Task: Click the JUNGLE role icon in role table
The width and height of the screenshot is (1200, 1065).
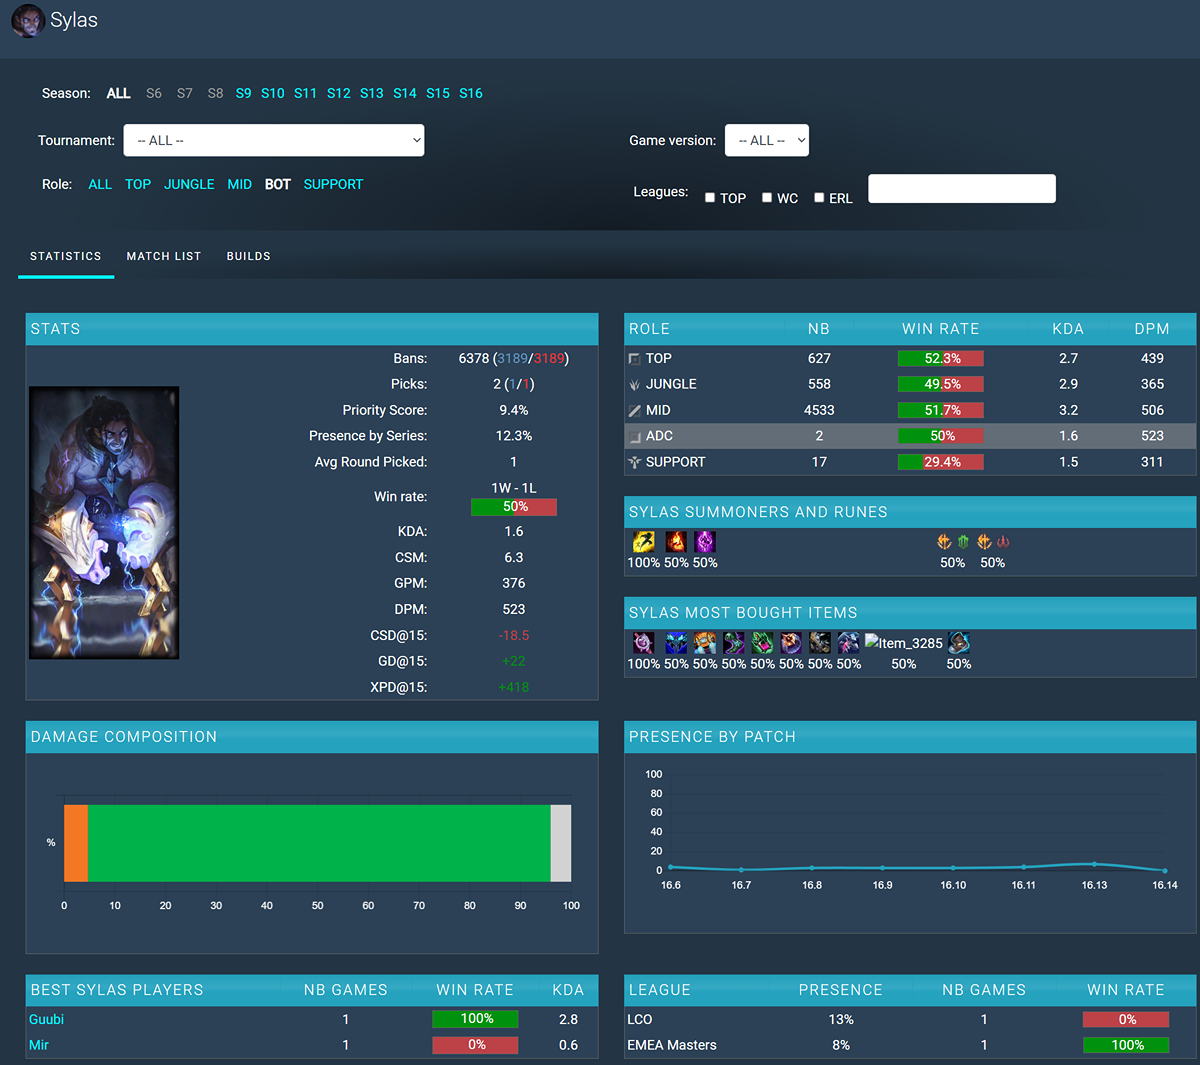Action: tap(634, 384)
